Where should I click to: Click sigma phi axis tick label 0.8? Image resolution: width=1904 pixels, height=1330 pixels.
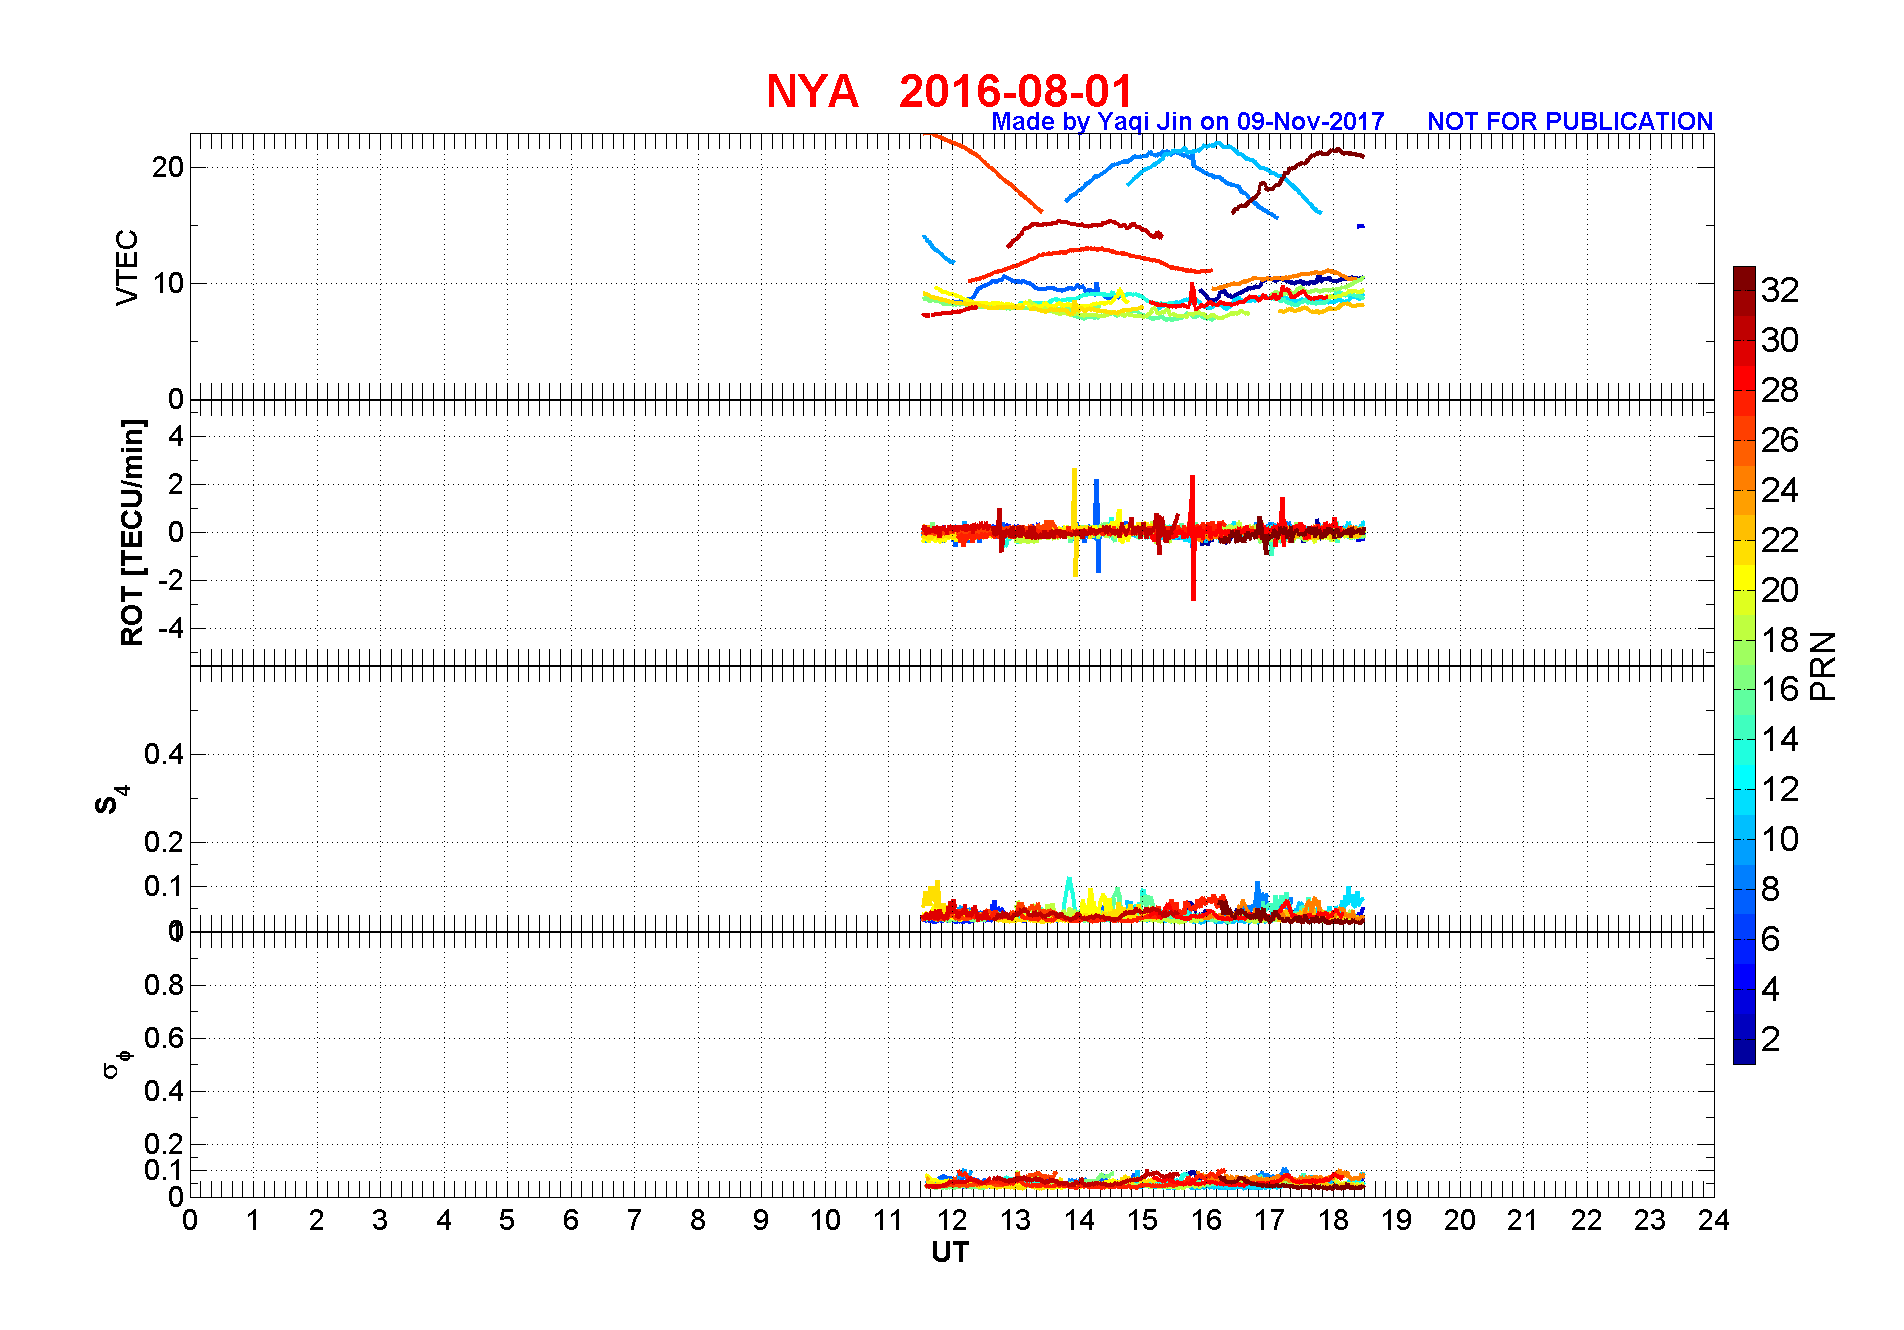[x=165, y=985]
